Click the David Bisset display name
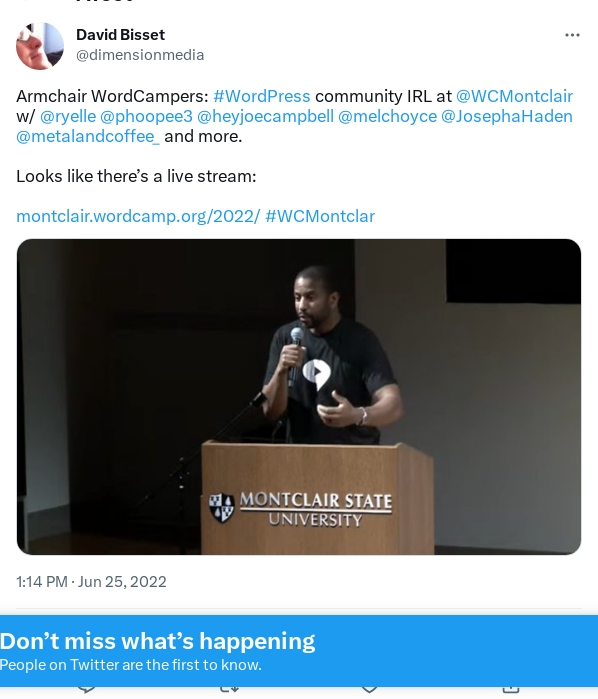This screenshot has height=699, width=598. [120, 35]
